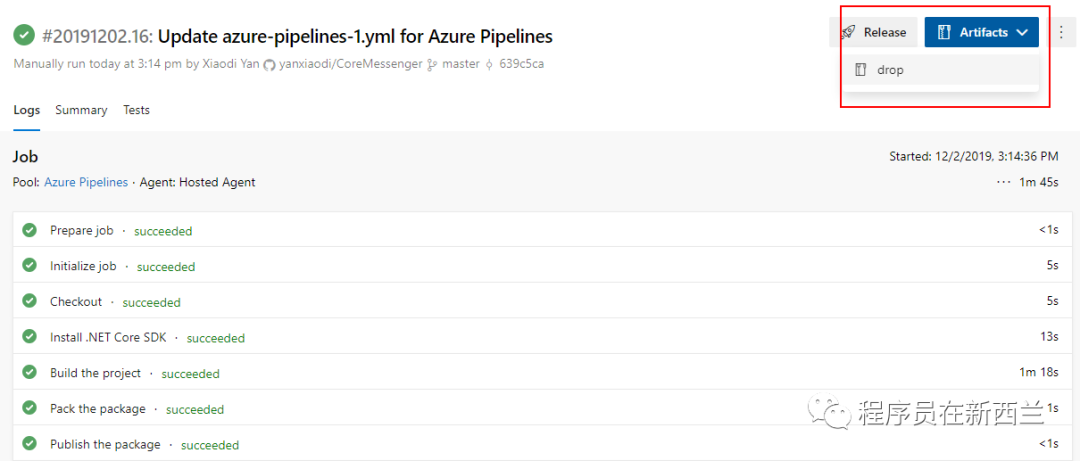The height and width of the screenshot is (461, 1080).
Task: Click the check icon for Publish the package
Action: coord(29,443)
